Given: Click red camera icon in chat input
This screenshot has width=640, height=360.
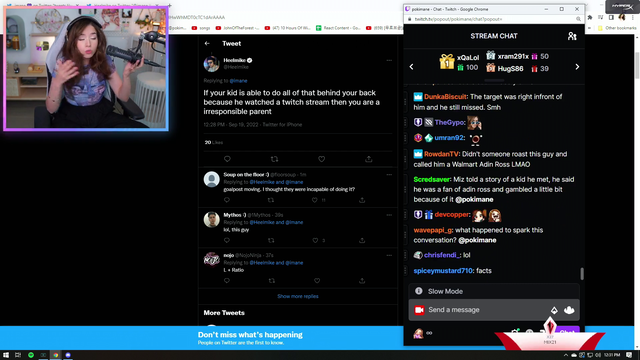Looking at the screenshot, I should (419, 310).
